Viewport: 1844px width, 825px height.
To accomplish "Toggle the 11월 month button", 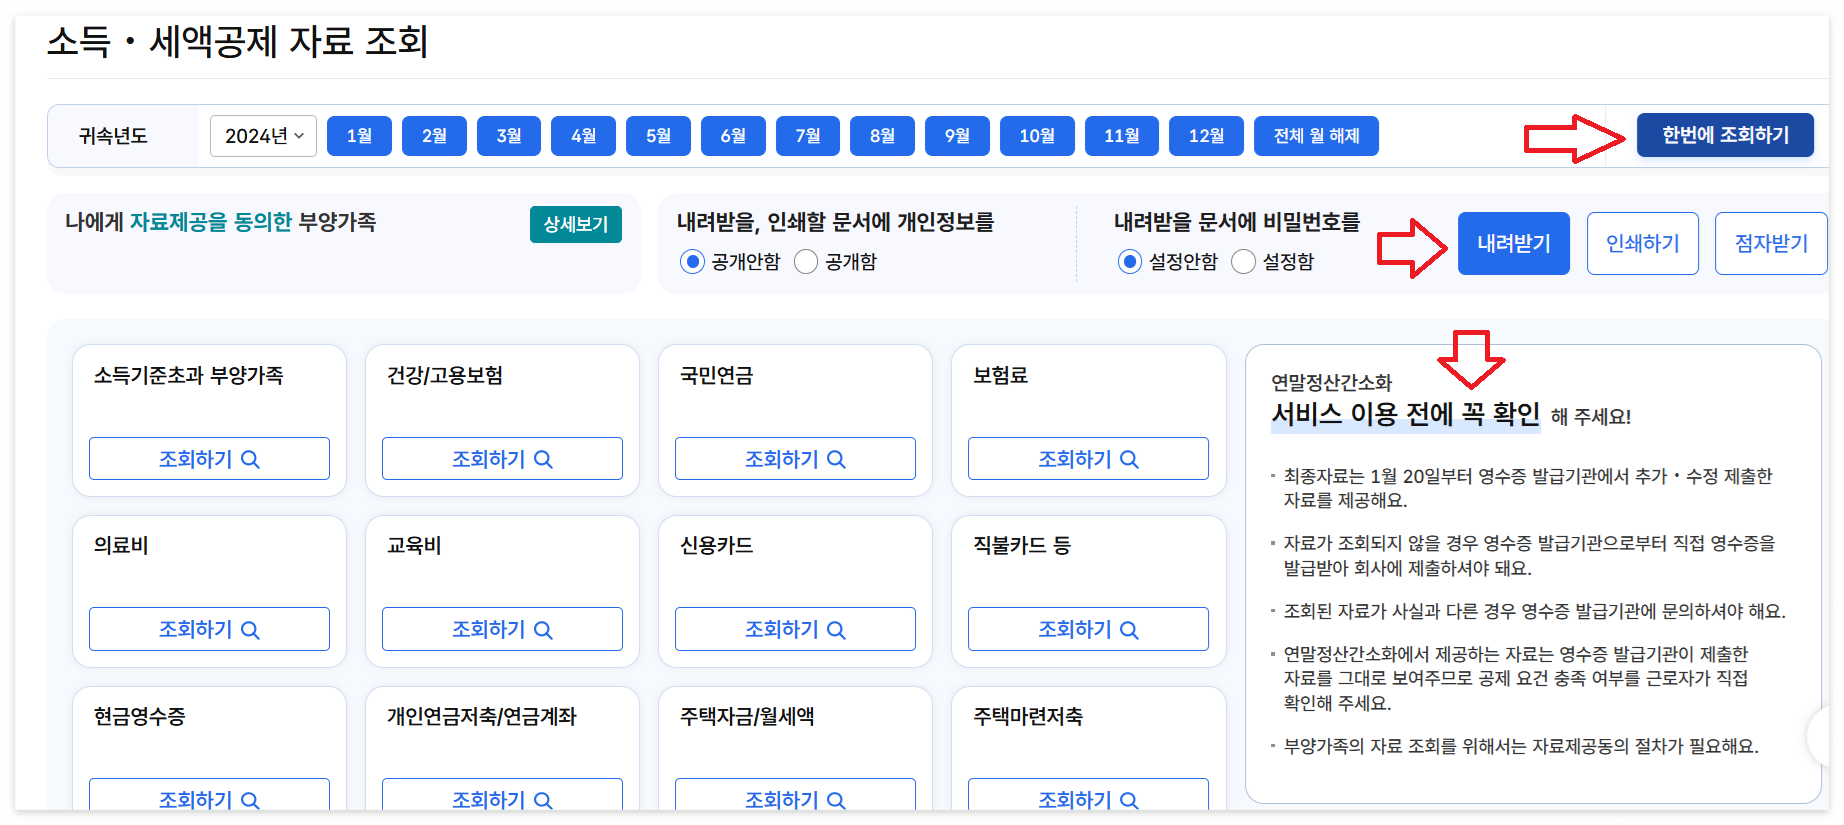I will (x=1122, y=136).
